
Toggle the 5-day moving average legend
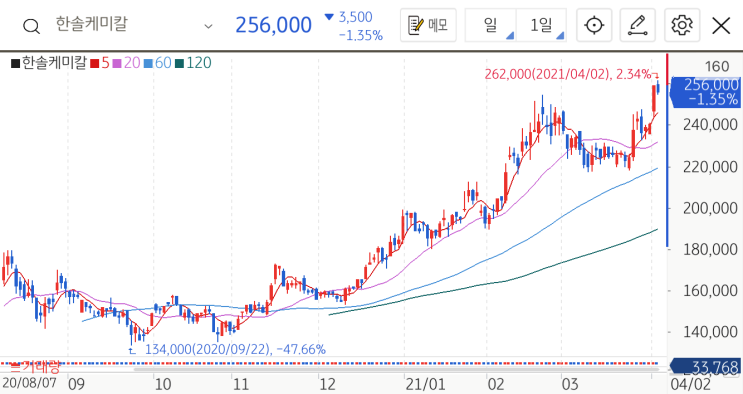click(100, 63)
